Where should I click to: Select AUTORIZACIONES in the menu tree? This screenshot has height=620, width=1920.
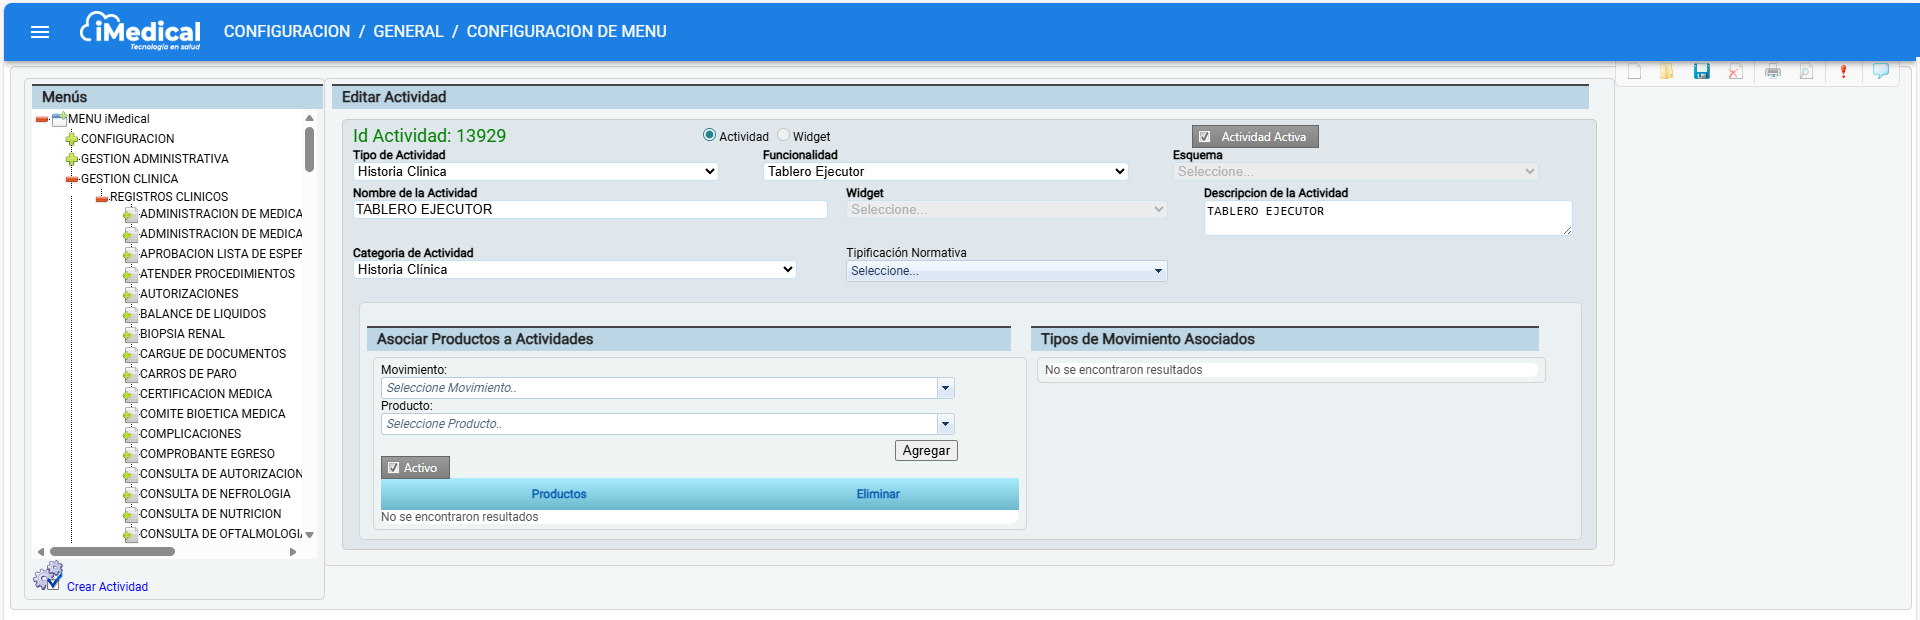coord(189,294)
